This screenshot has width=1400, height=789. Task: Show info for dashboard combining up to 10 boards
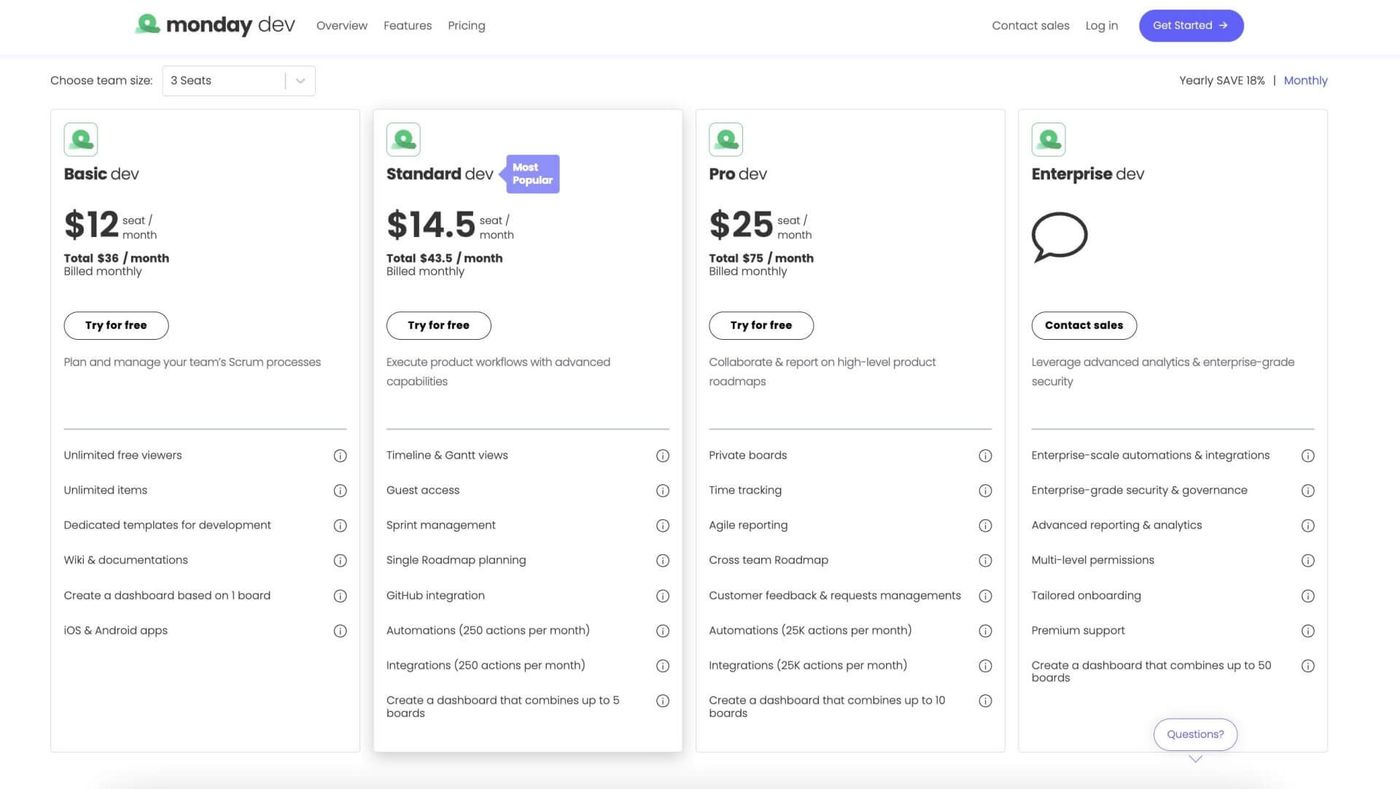(985, 701)
